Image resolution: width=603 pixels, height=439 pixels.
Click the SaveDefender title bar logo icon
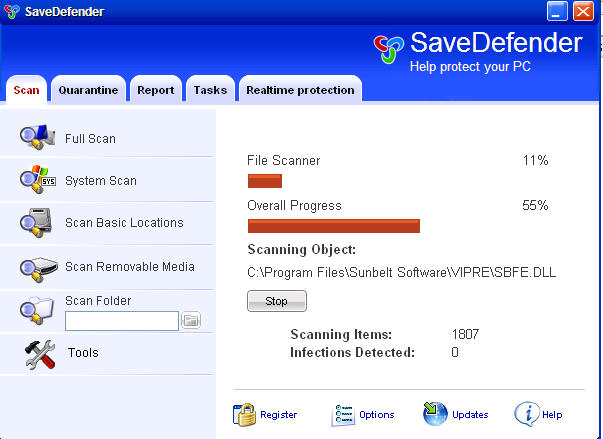pyautogui.click(x=12, y=11)
